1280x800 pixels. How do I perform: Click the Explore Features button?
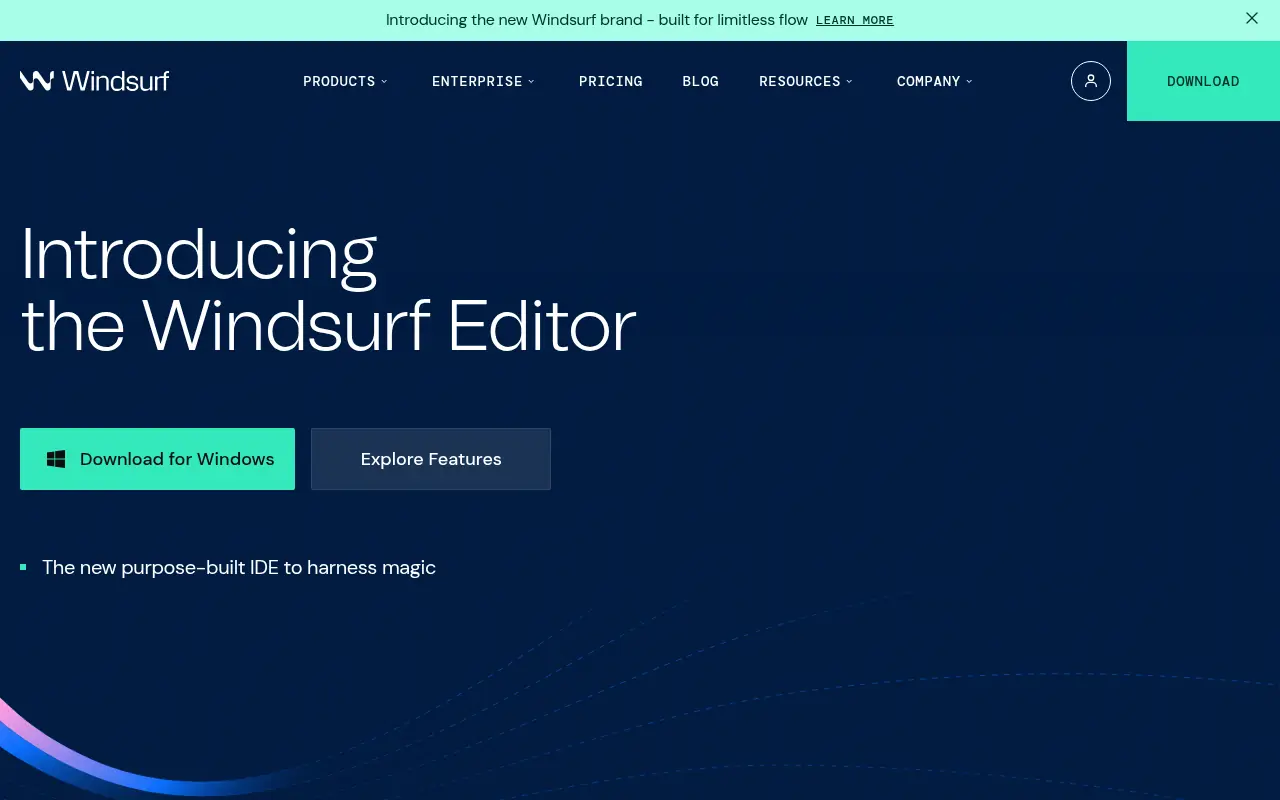431,459
